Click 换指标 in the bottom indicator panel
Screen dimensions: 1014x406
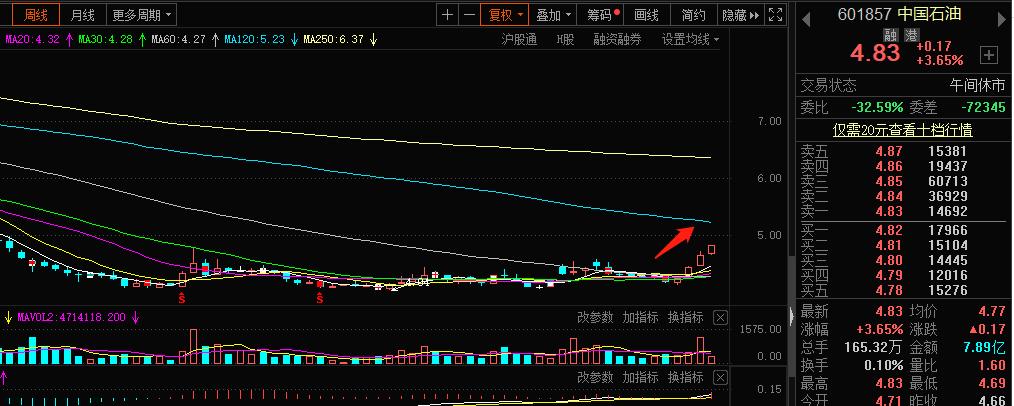pos(685,376)
